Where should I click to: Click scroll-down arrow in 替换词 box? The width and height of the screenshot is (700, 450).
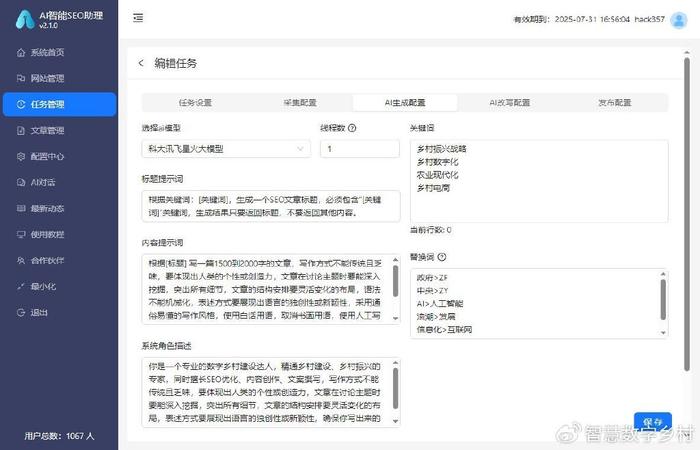click(x=663, y=333)
